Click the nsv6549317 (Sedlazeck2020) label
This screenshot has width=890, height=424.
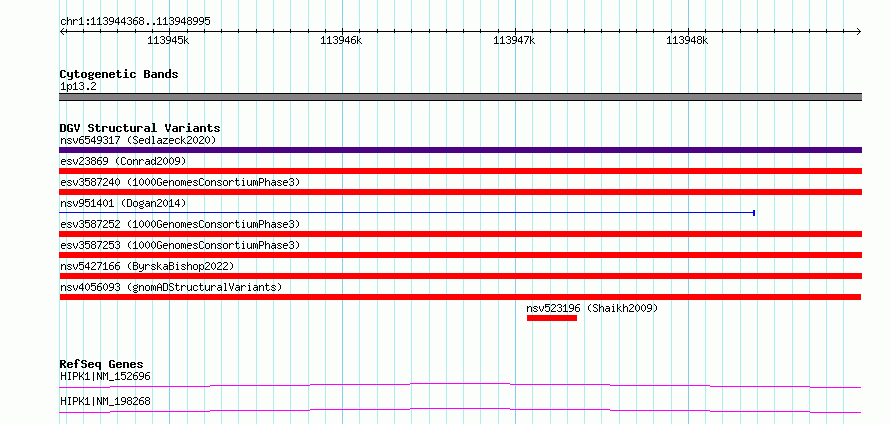[x=138, y=140]
